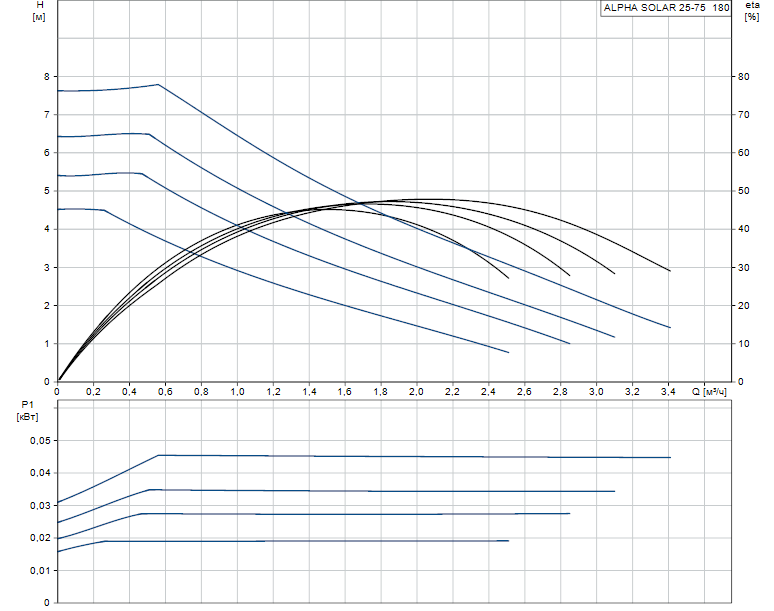Click the 50 tick on the eta axis
The width and height of the screenshot is (774, 611).
click(x=744, y=191)
